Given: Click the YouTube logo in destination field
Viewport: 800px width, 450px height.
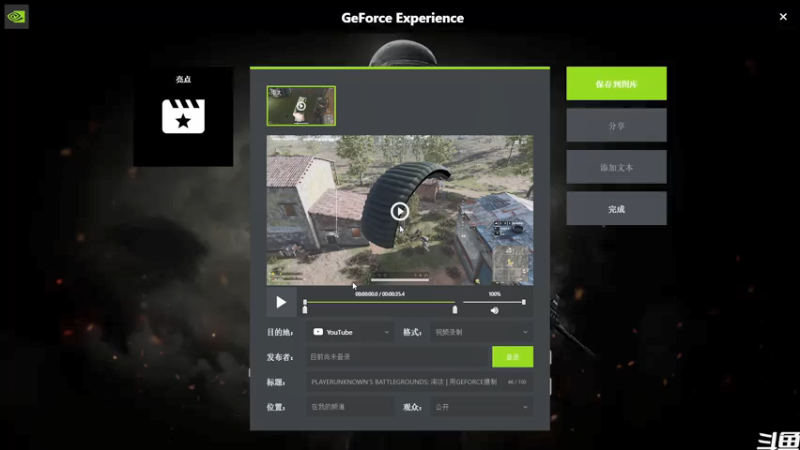Looking at the screenshot, I should point(318,332).
